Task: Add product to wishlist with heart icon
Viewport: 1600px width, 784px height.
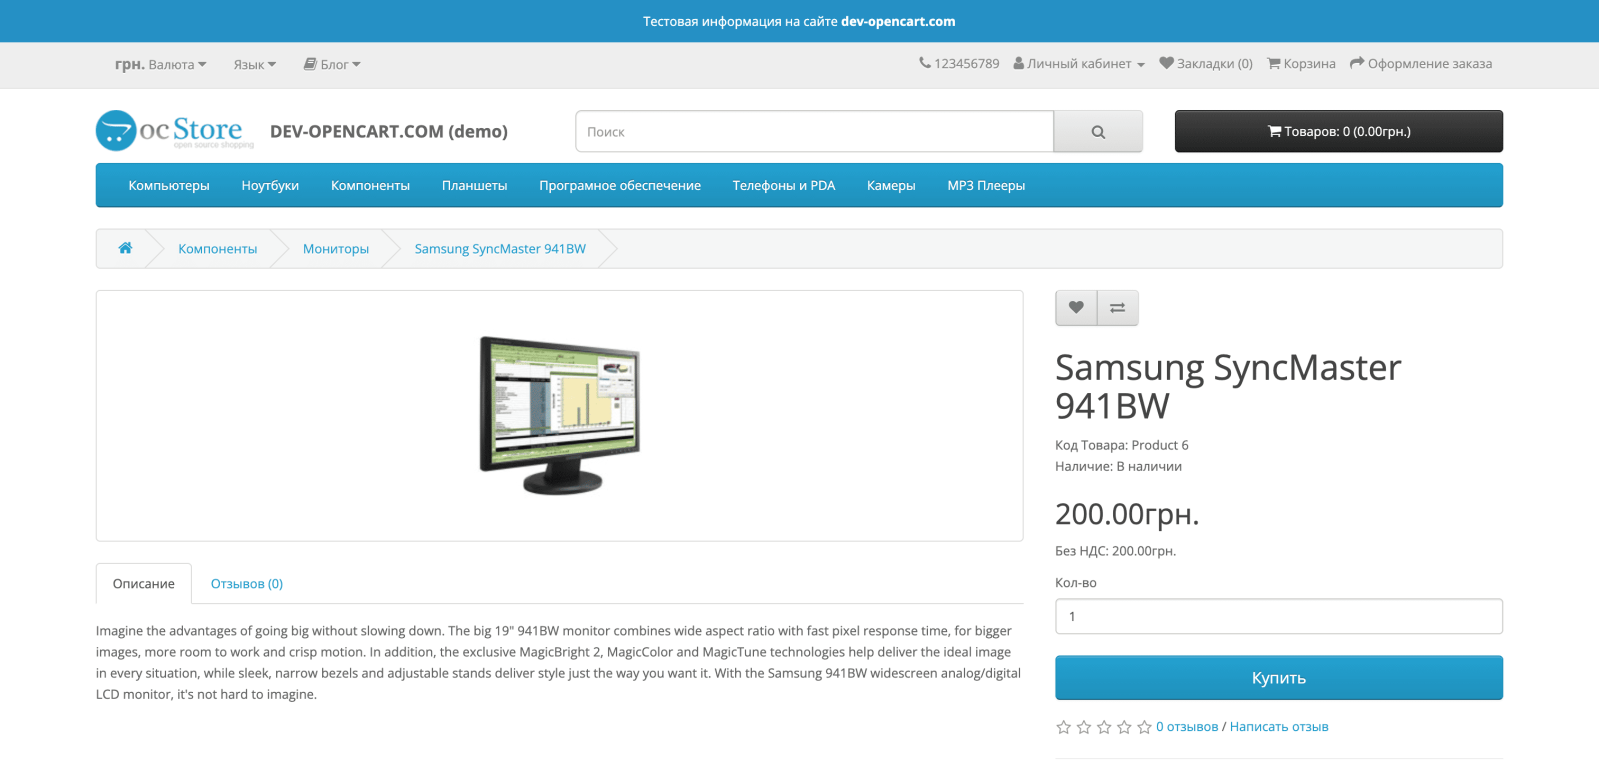Action: click(1076, 308)
